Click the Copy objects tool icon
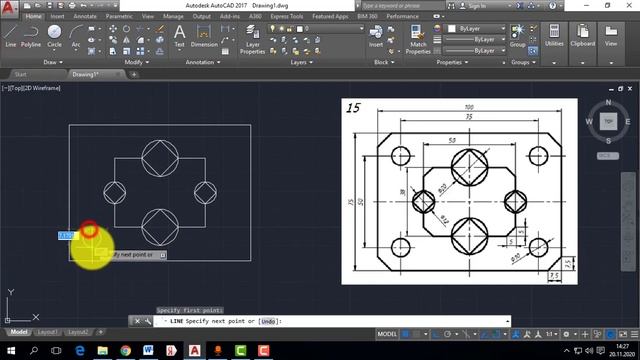Image resolution: width=640 pixels, height=360 pixels. (113, 40)
